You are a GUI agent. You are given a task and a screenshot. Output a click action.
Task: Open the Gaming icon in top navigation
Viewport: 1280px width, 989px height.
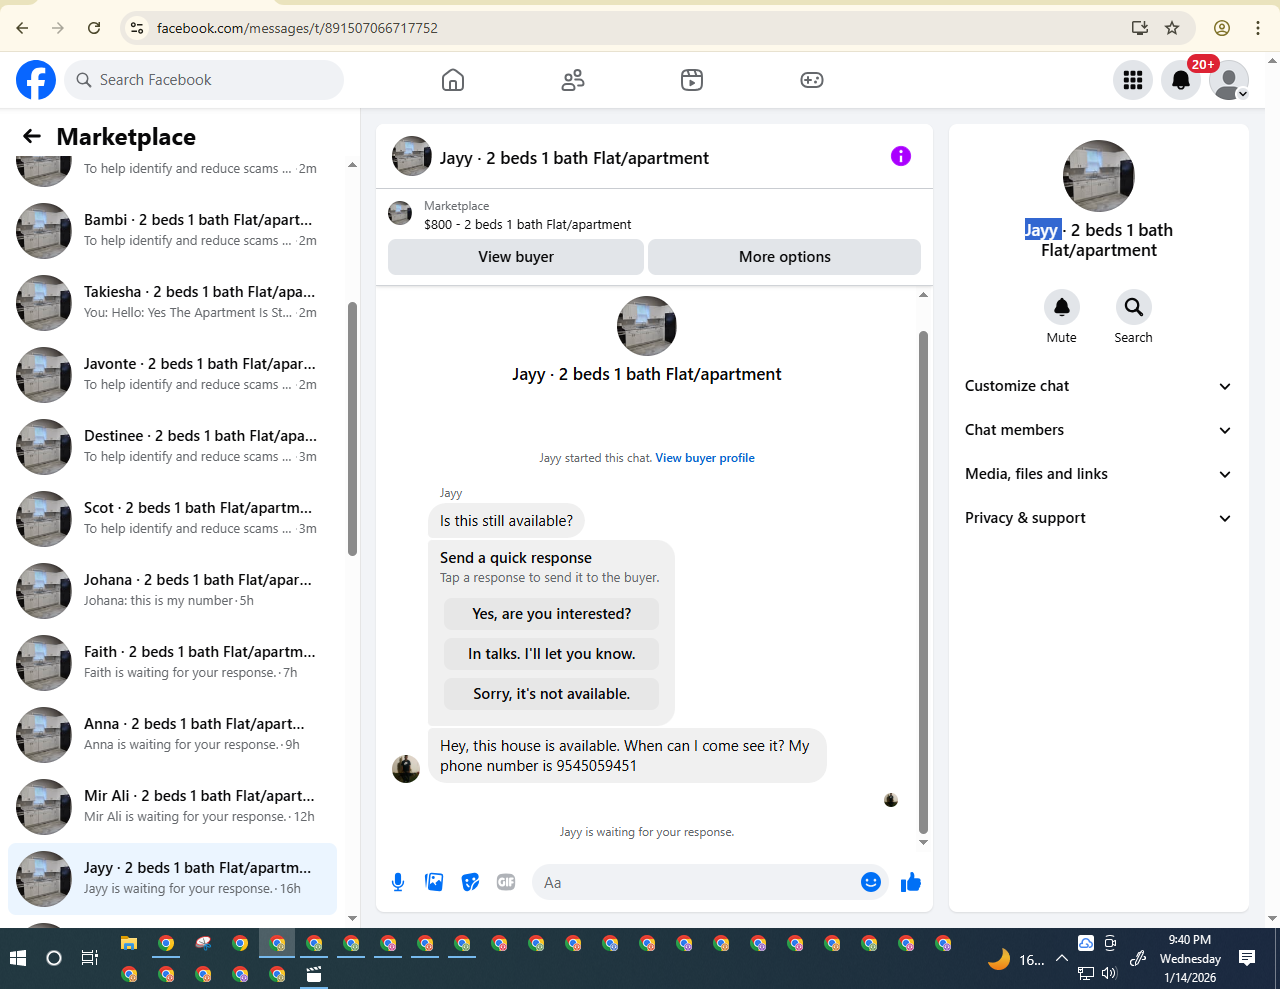click(x=812, y=80)
